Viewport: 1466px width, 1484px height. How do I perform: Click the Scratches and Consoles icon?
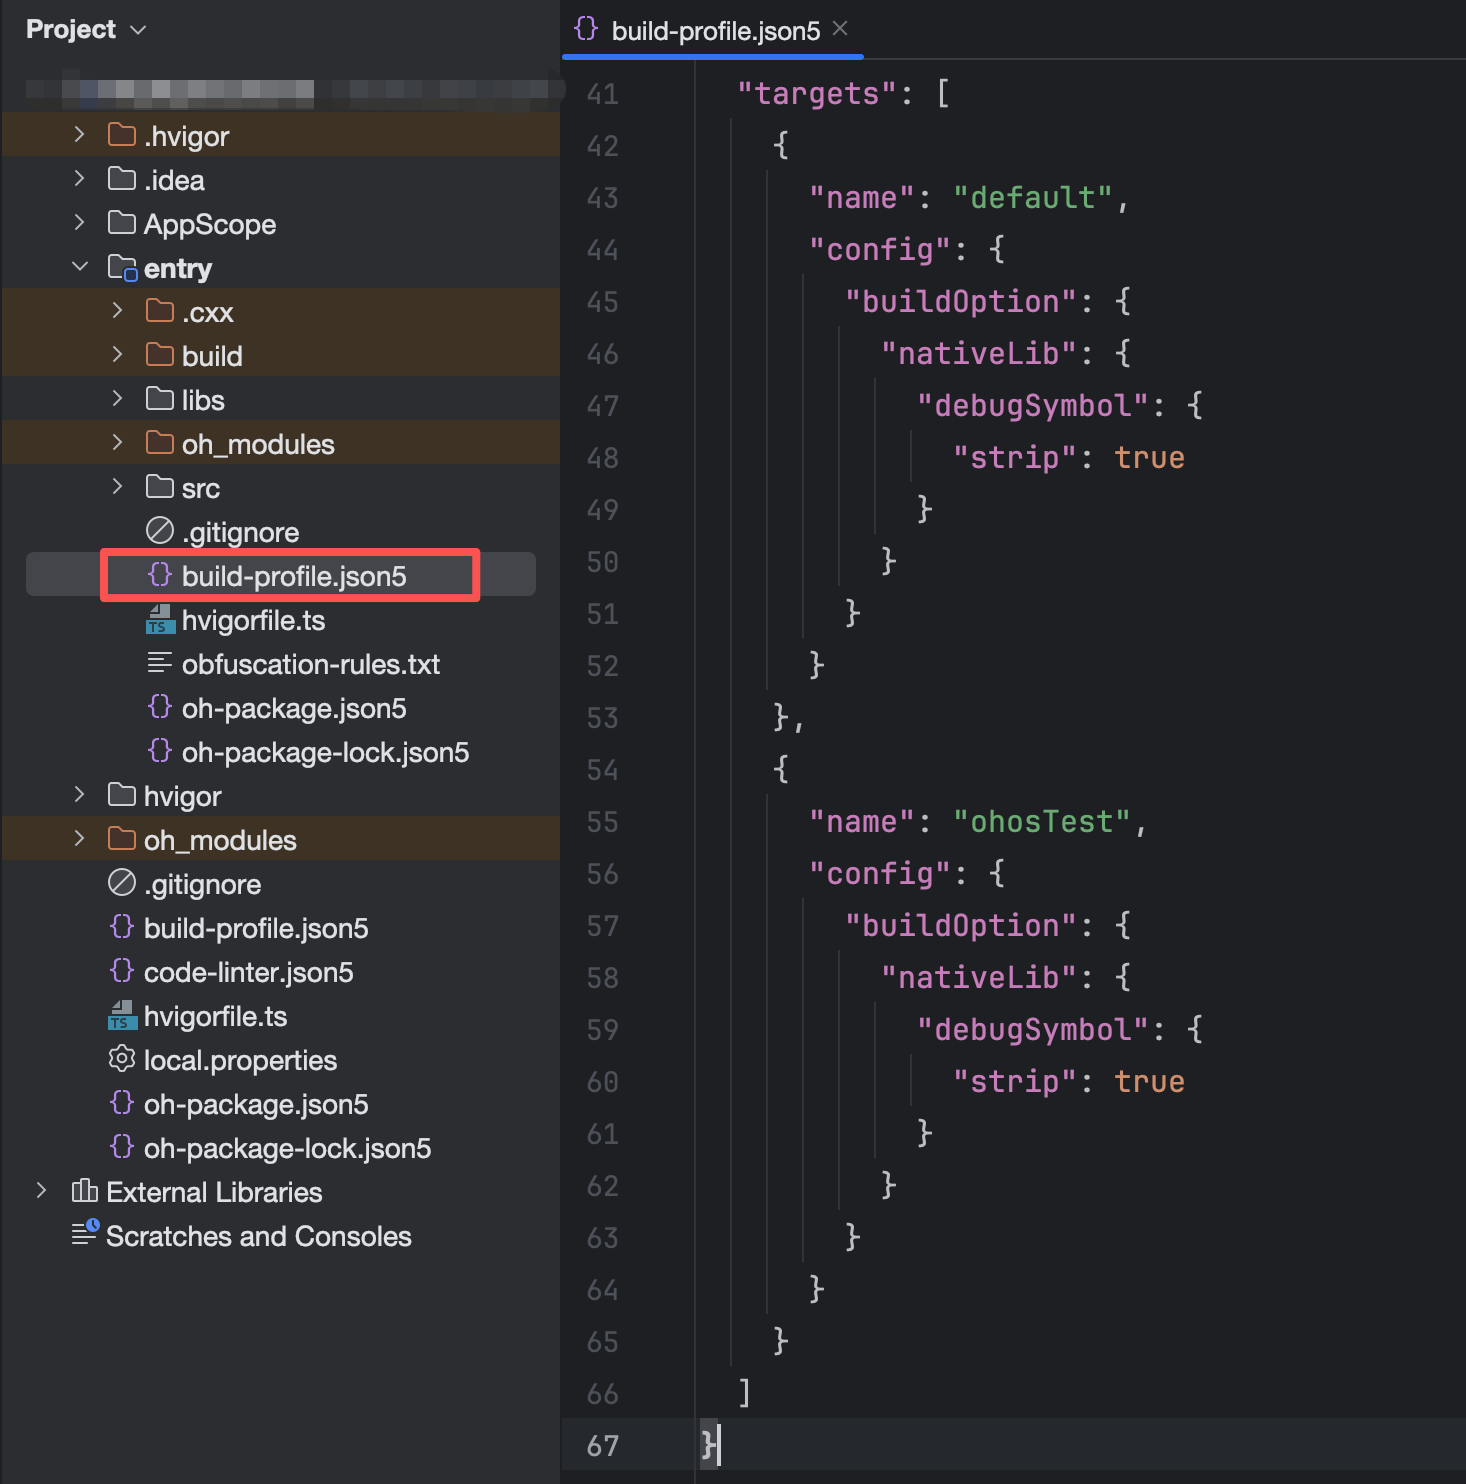pos(85,1236)
